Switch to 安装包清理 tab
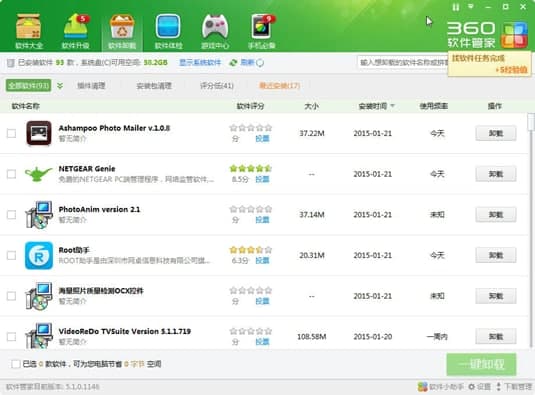The width and height of the screenshot is (535, 395). pyautogui.click(x=154, y=86)
